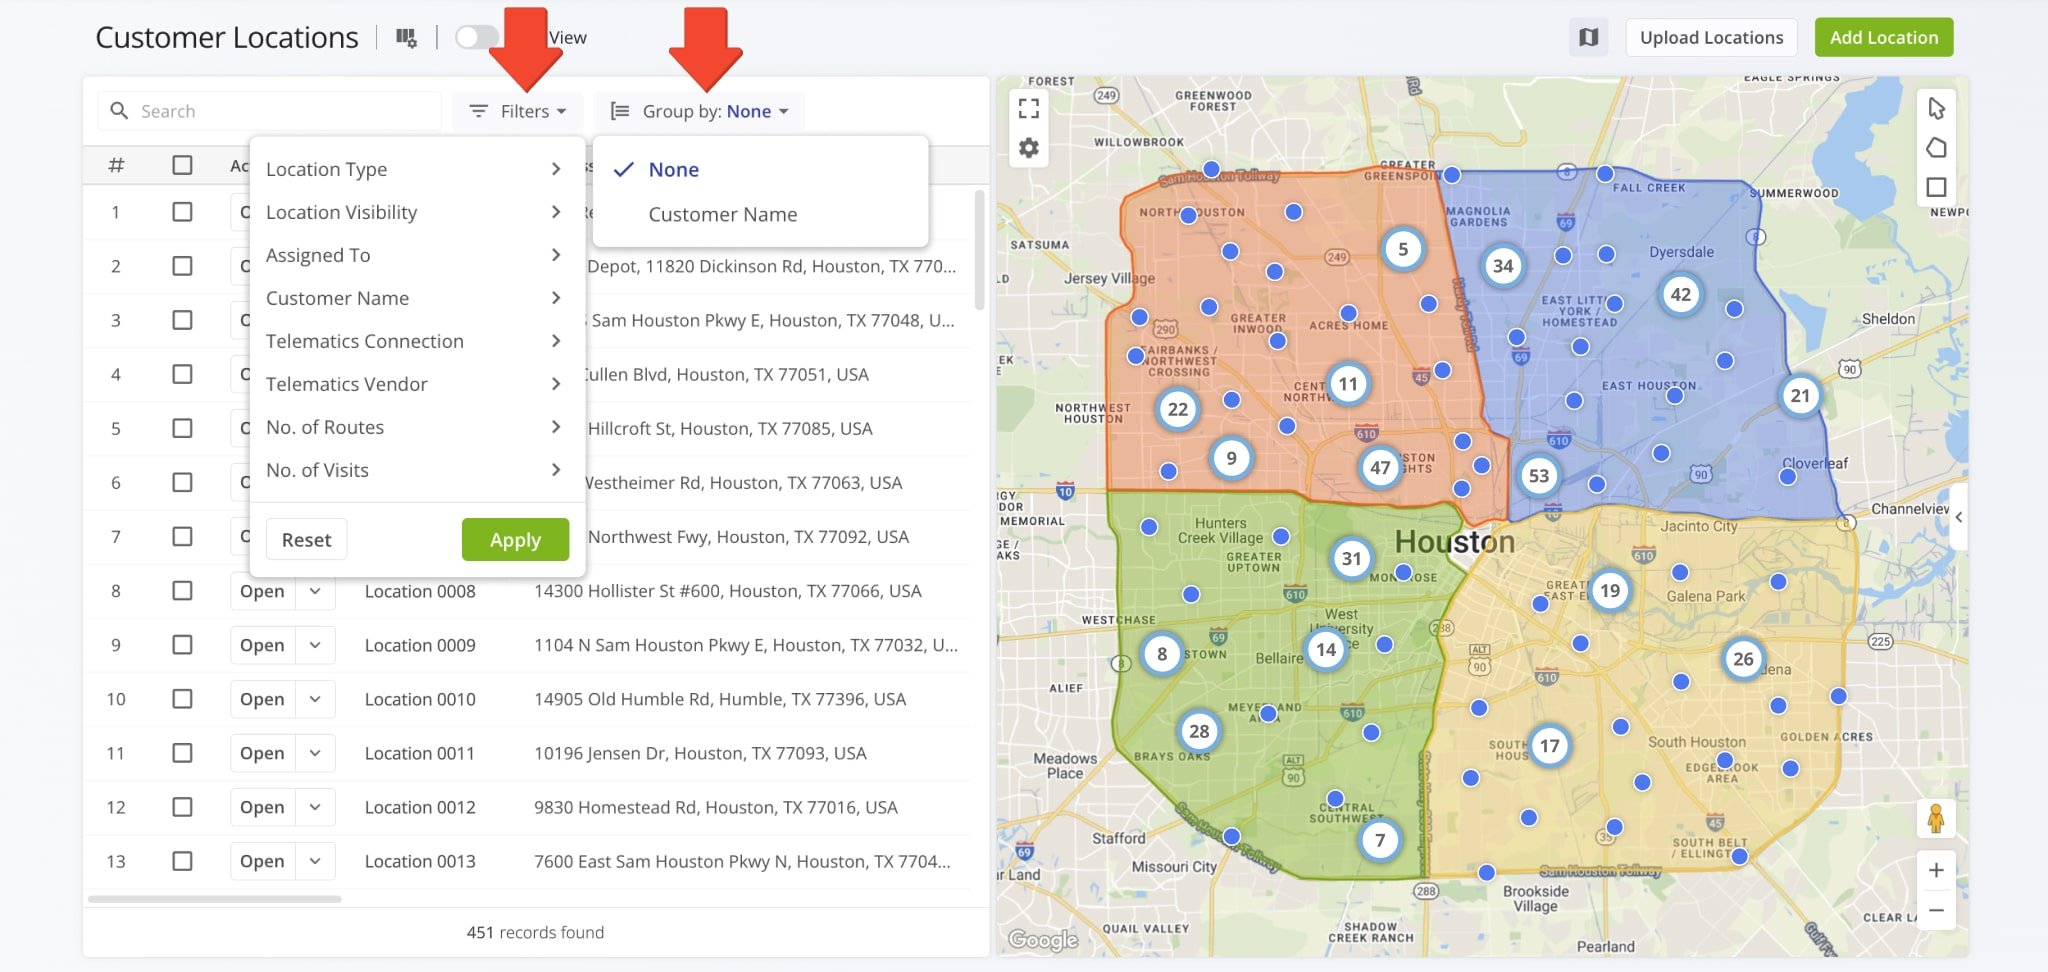Click map cluster marker 22
Image resolution: width=2048 pixels, height=972 pixels.
(1178, 409)
